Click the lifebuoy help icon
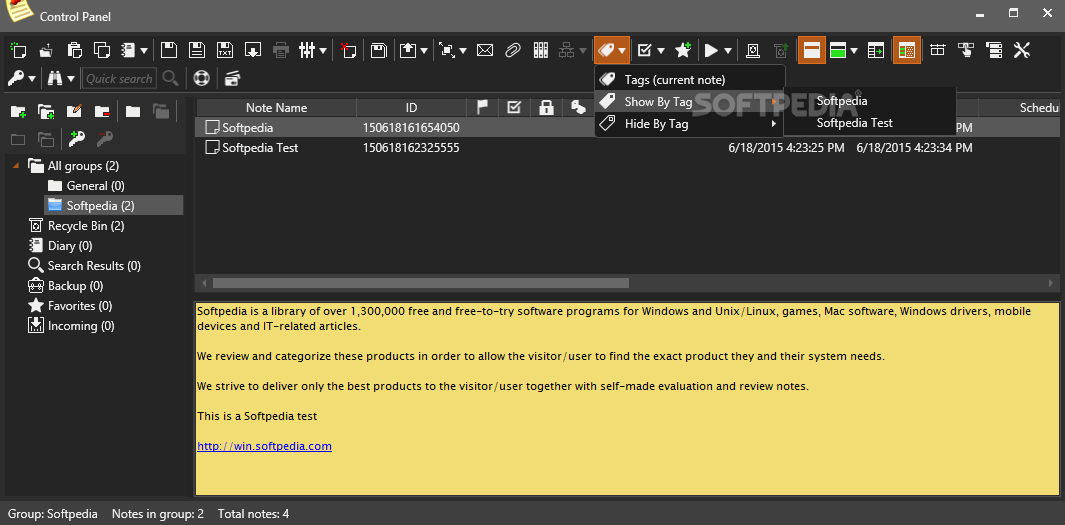The height and width of the screenshot is (525, 1065). [202, 78]
